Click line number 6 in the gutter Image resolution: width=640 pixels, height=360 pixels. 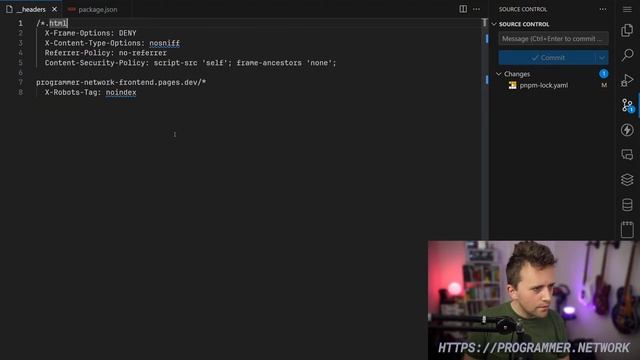pyautogui.click(x=20, y=73)
